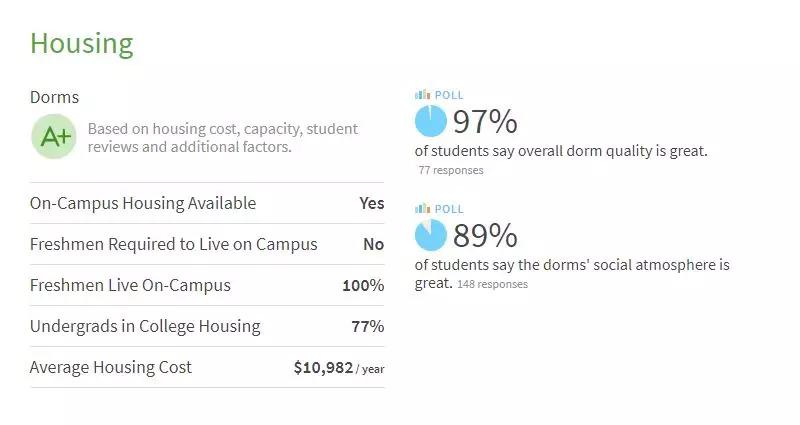The image size is (800, 425).
Task: Click the 97% pie chart icon
Action: (430, 121)
